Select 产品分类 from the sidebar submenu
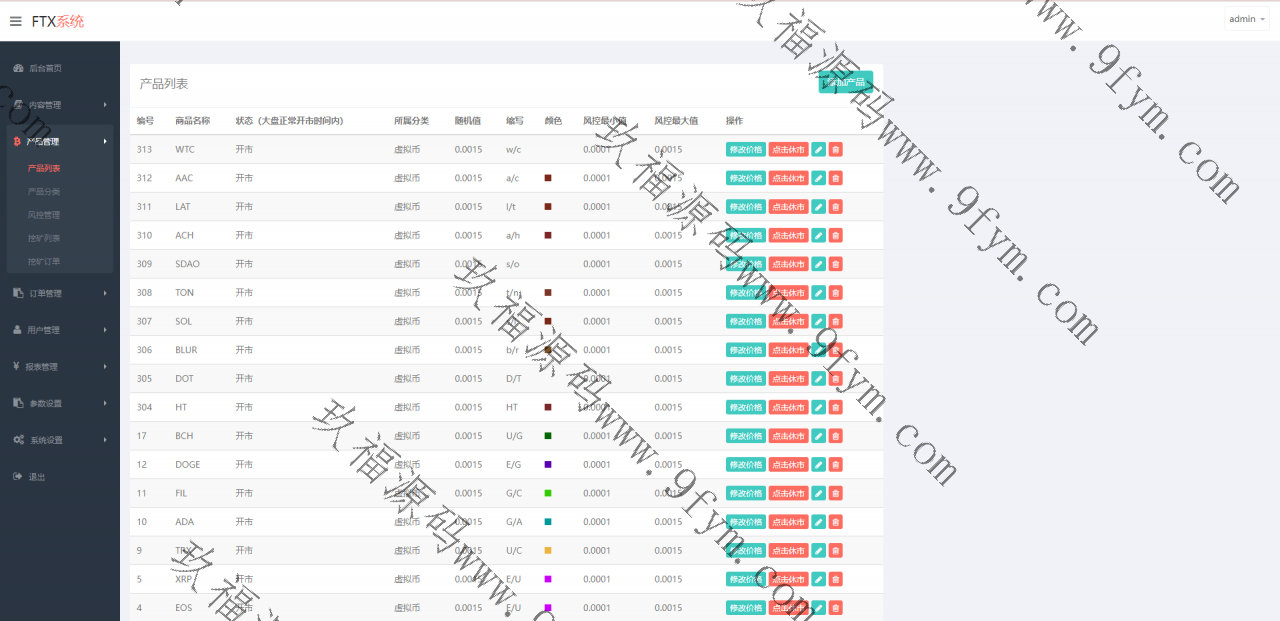 44,191
